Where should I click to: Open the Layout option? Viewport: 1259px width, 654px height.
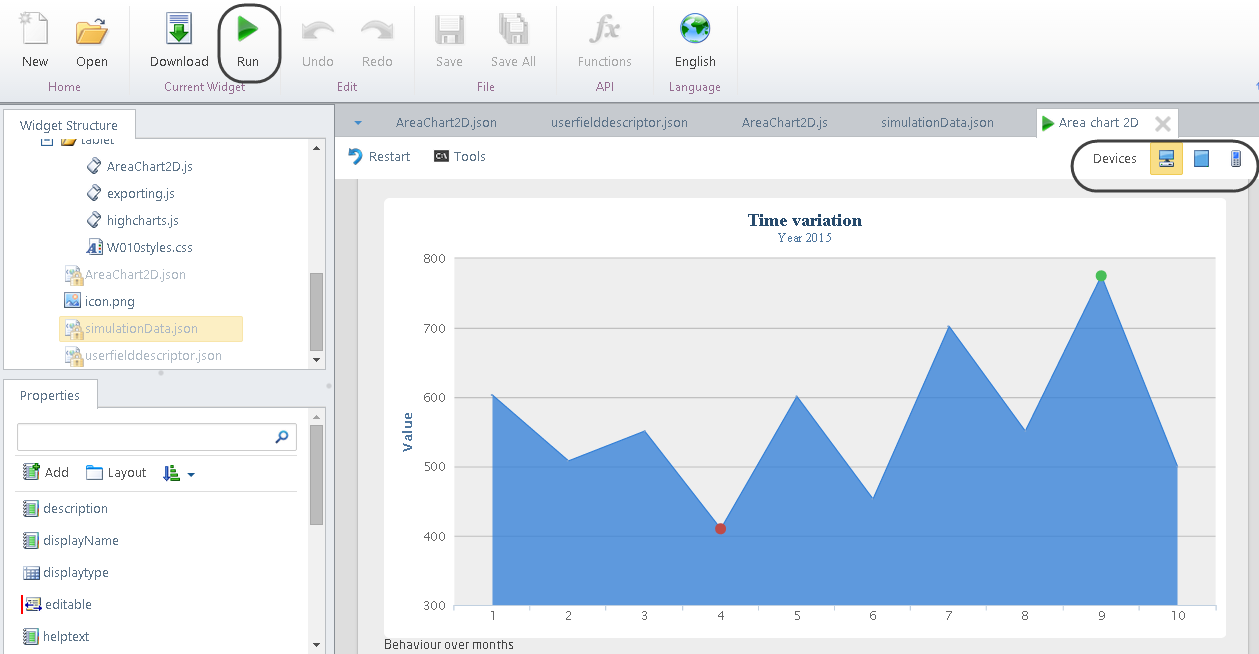[x=116, y=472]
